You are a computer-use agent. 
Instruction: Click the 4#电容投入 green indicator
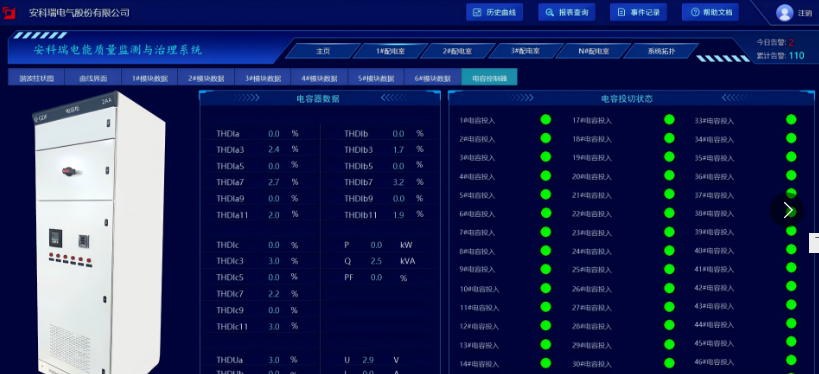click(545, 176)
